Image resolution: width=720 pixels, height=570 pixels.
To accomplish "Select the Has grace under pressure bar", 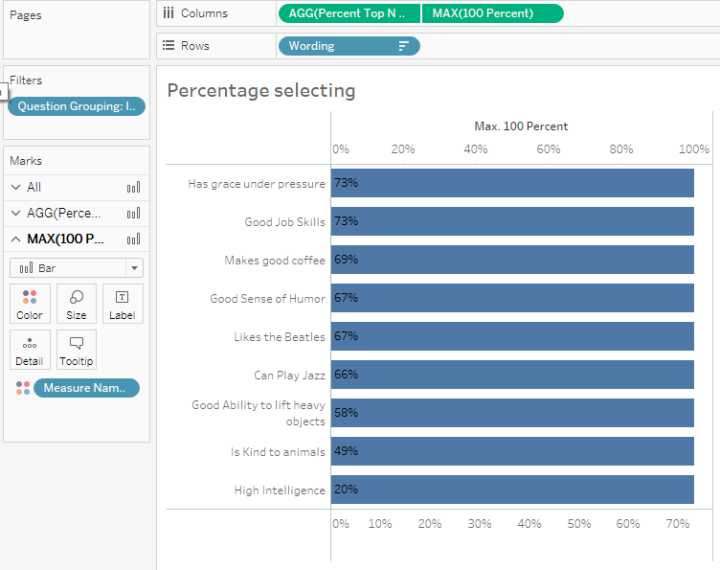I will pyautogui.click(x=512, y=183).
